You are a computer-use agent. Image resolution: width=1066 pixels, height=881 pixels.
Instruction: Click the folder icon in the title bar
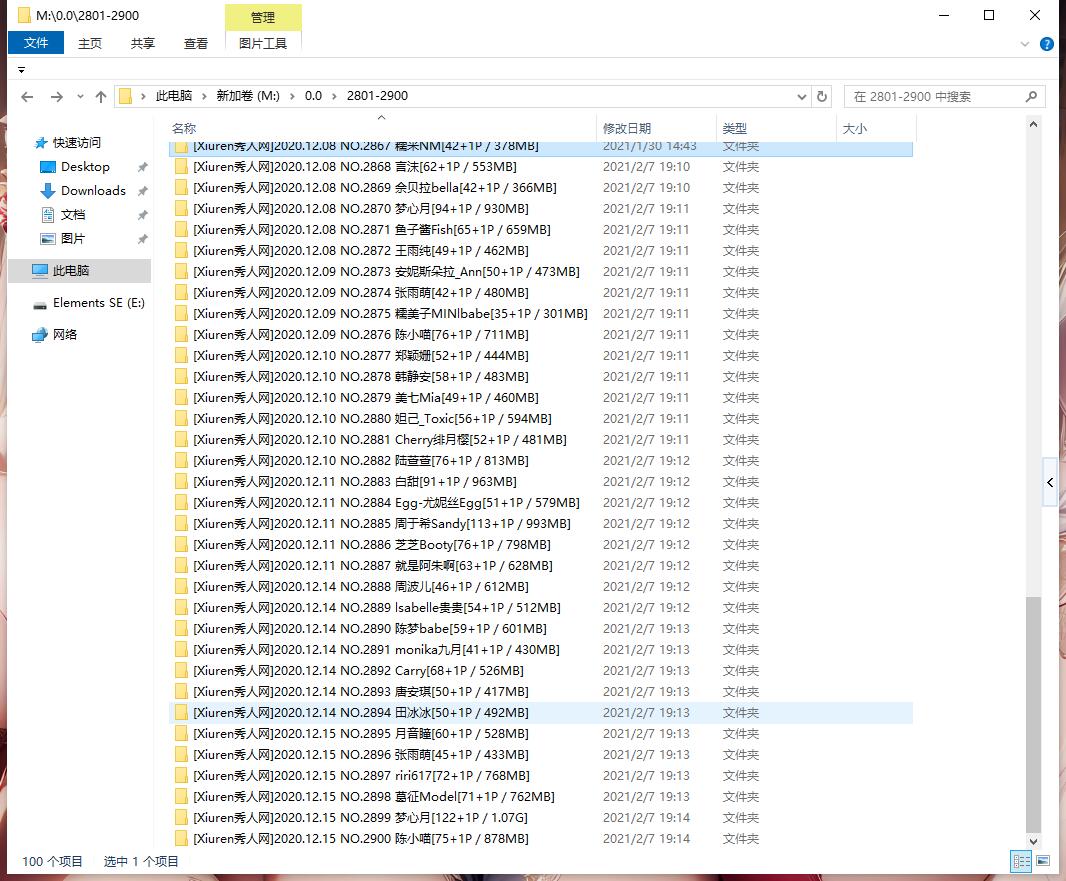24,15
